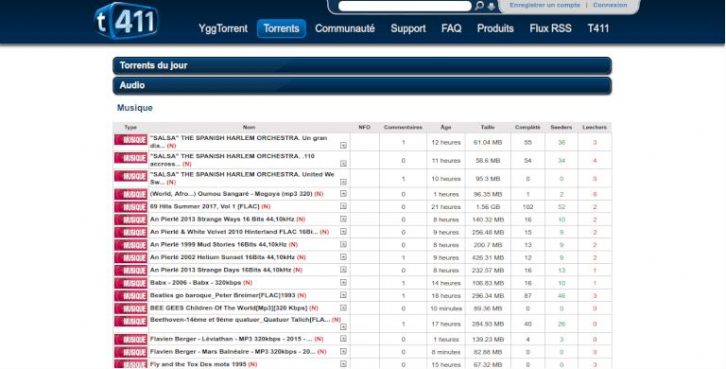The image size is (726, 369).
Task: Sort by the Nom column header
Action: (x=249, y=127)
